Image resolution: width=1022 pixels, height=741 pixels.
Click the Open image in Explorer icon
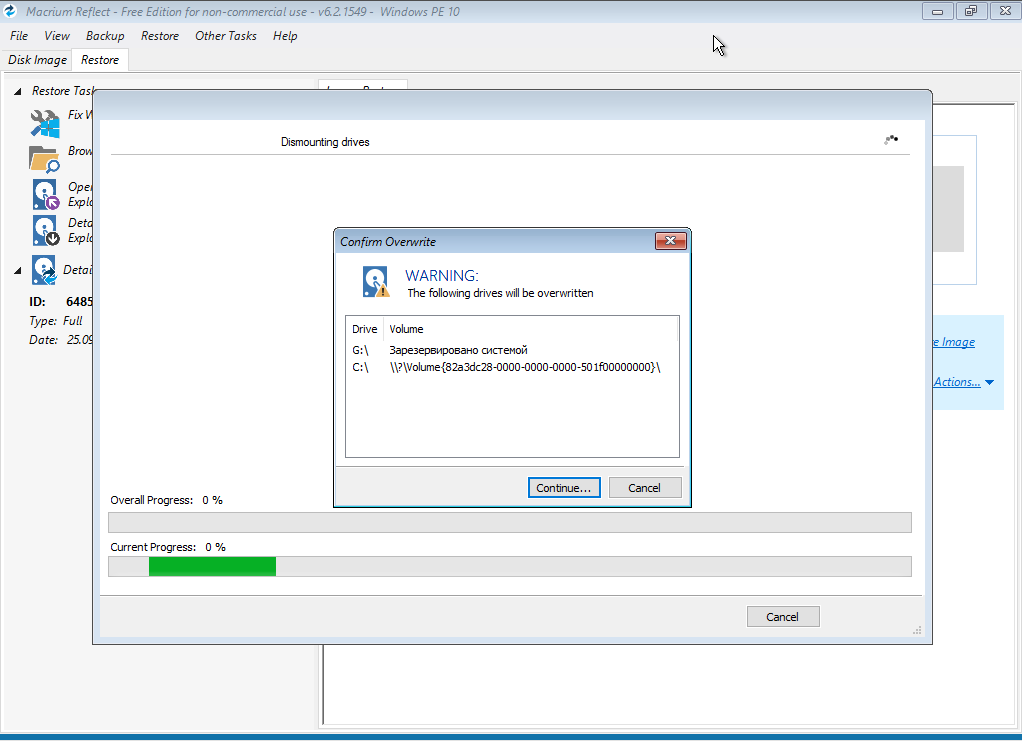pos(46,194)
